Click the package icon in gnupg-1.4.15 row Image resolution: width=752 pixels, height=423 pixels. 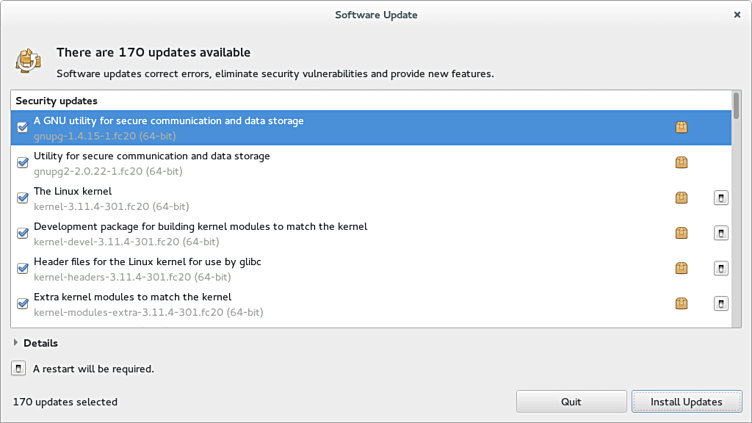pyautogui.click(x=681, y=127)
